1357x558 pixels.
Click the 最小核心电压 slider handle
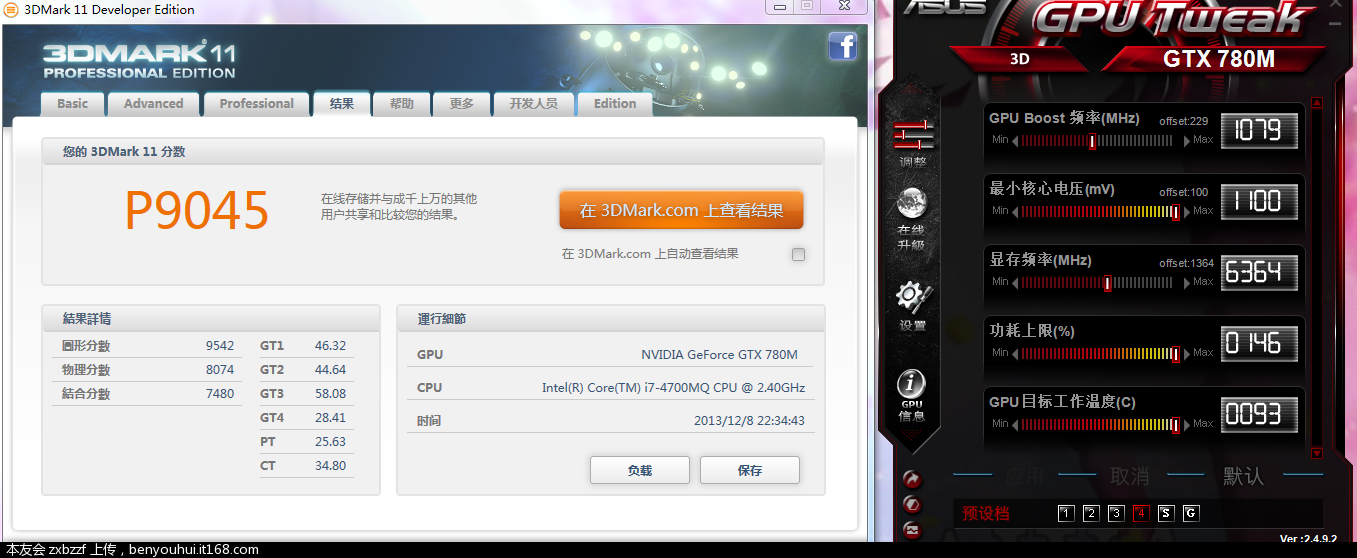click(1175, 212)
